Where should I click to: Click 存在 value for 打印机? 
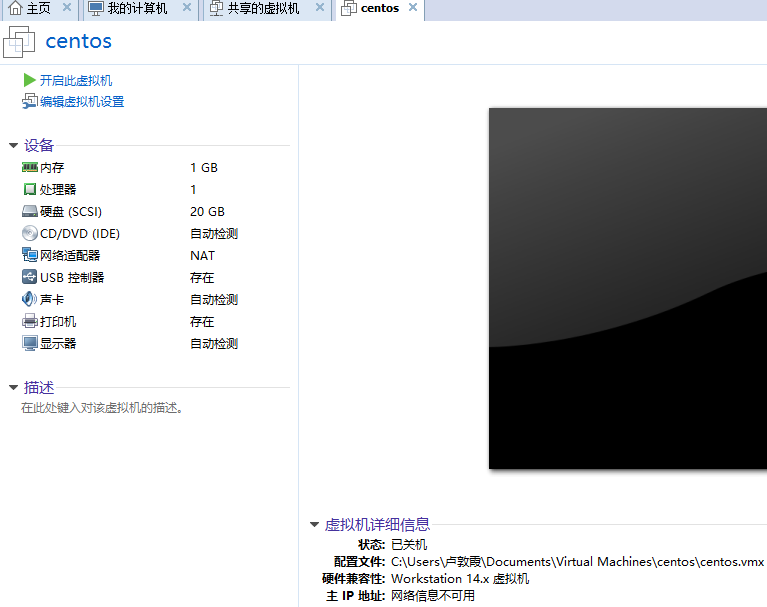(202, 321)
